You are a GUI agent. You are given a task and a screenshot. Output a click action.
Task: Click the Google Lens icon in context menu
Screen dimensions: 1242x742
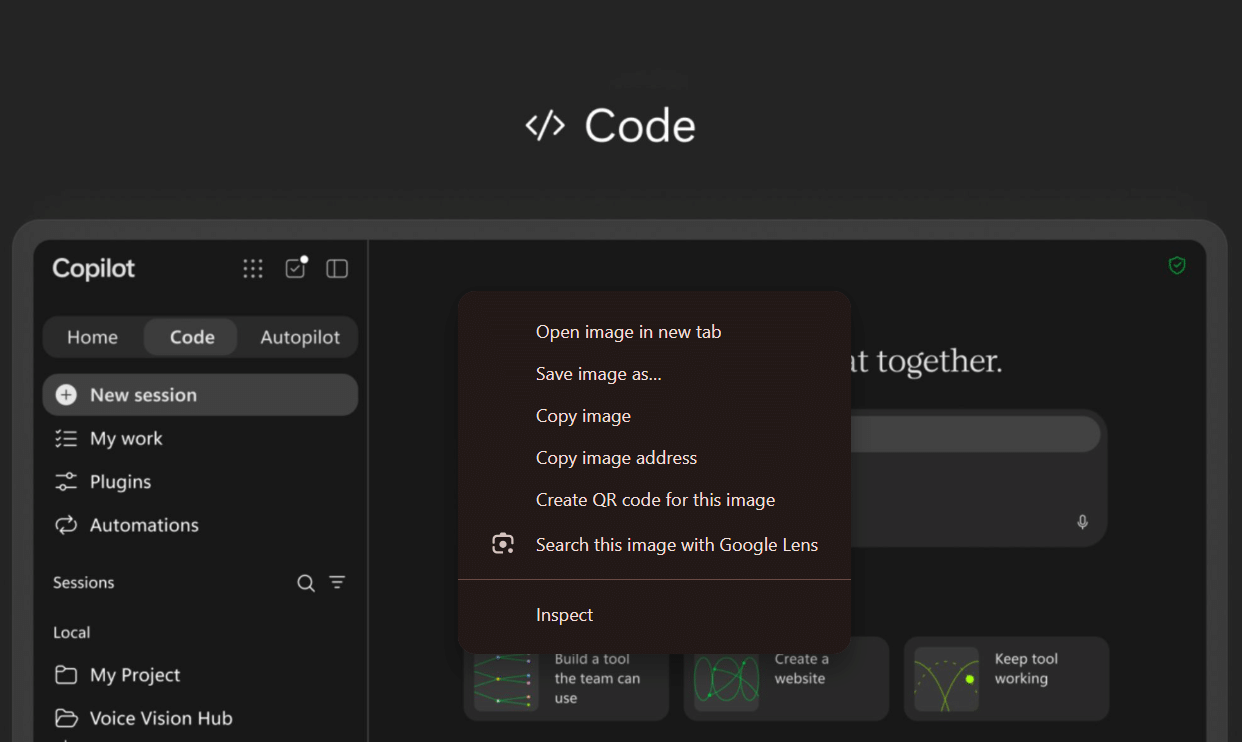[503, 544]
